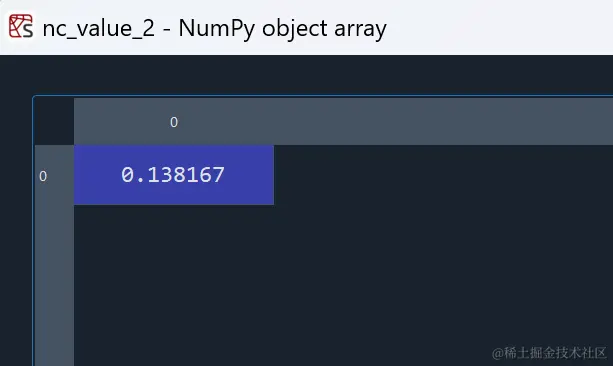Click the right edge of the highlighted 0.138167 cell
This screenshot has width=613, height=366.
(x=273, y=175)
